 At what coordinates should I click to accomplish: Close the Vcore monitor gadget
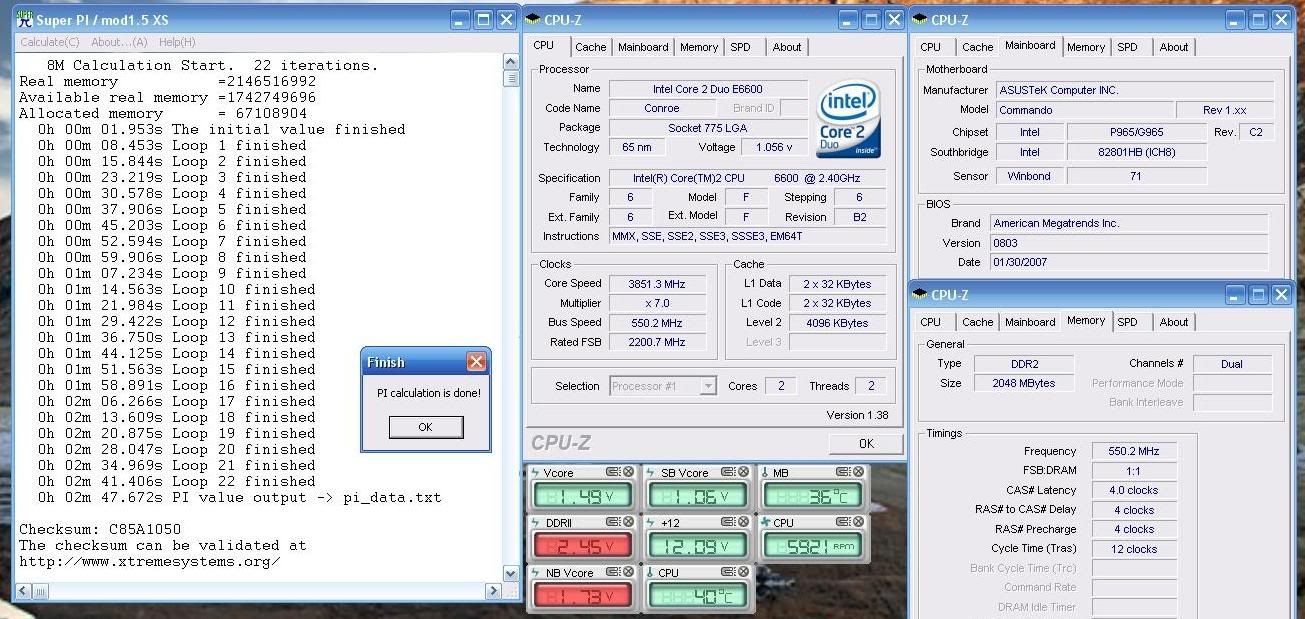(x=628, y=472)
